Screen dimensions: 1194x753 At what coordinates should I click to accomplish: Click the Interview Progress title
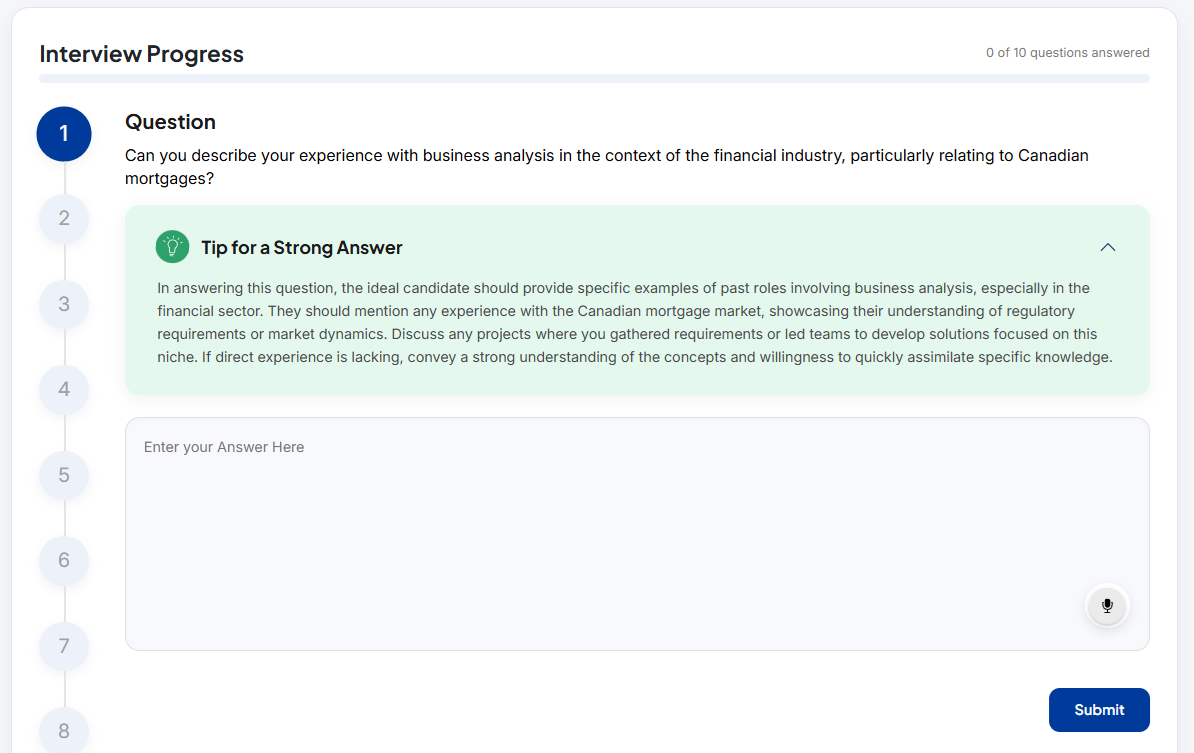pos(141,54)
